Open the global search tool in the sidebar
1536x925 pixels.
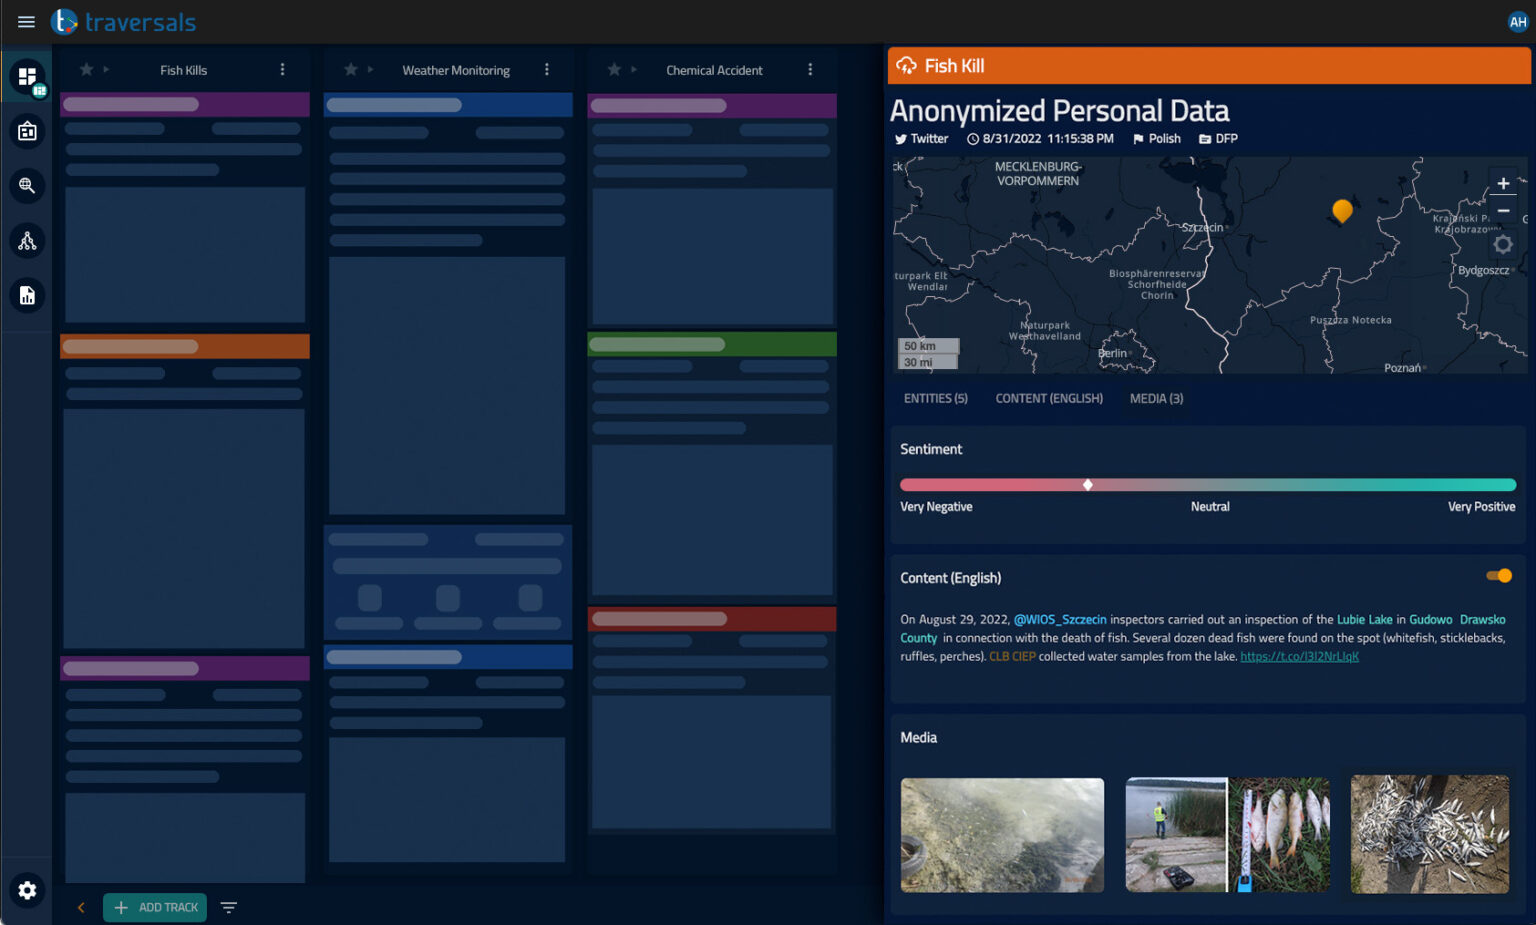click(x=27, y=185)
